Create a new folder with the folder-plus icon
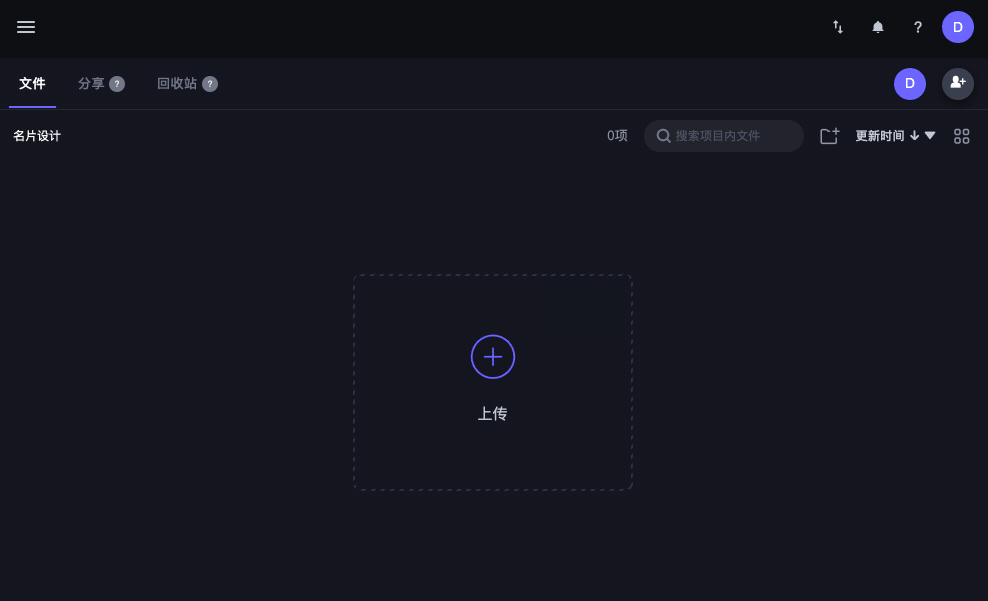The image size is (988, 601). 829,136
